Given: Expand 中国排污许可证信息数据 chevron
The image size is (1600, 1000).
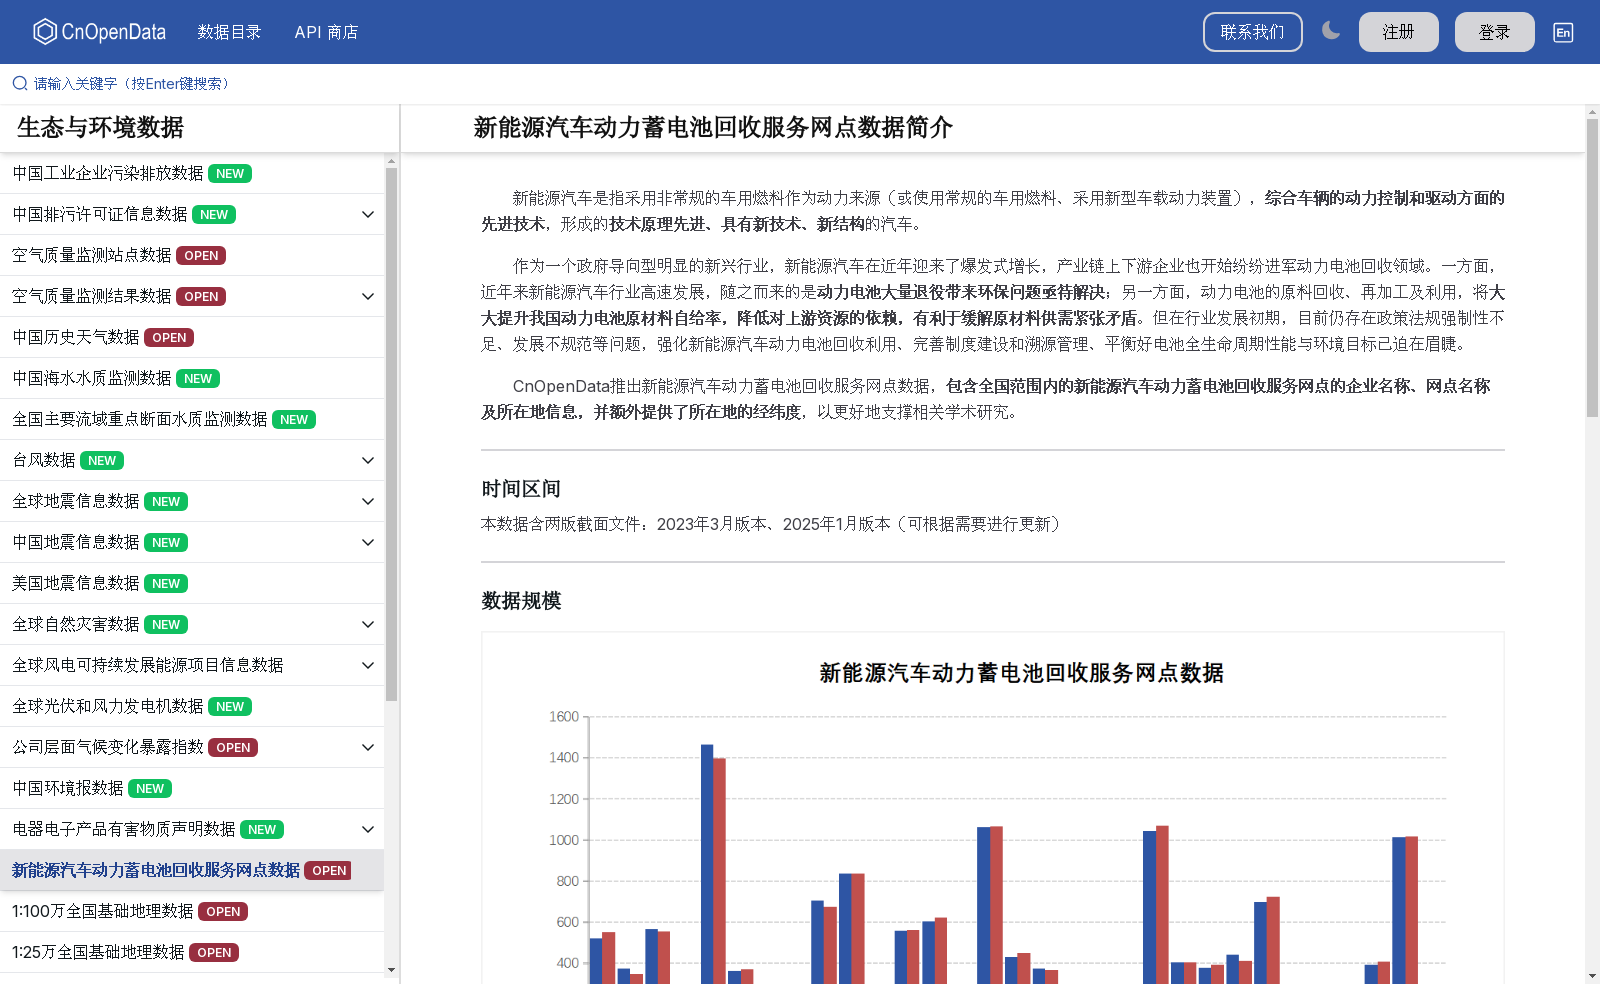Looking at the screenshot, I should [x=368, y=214].
